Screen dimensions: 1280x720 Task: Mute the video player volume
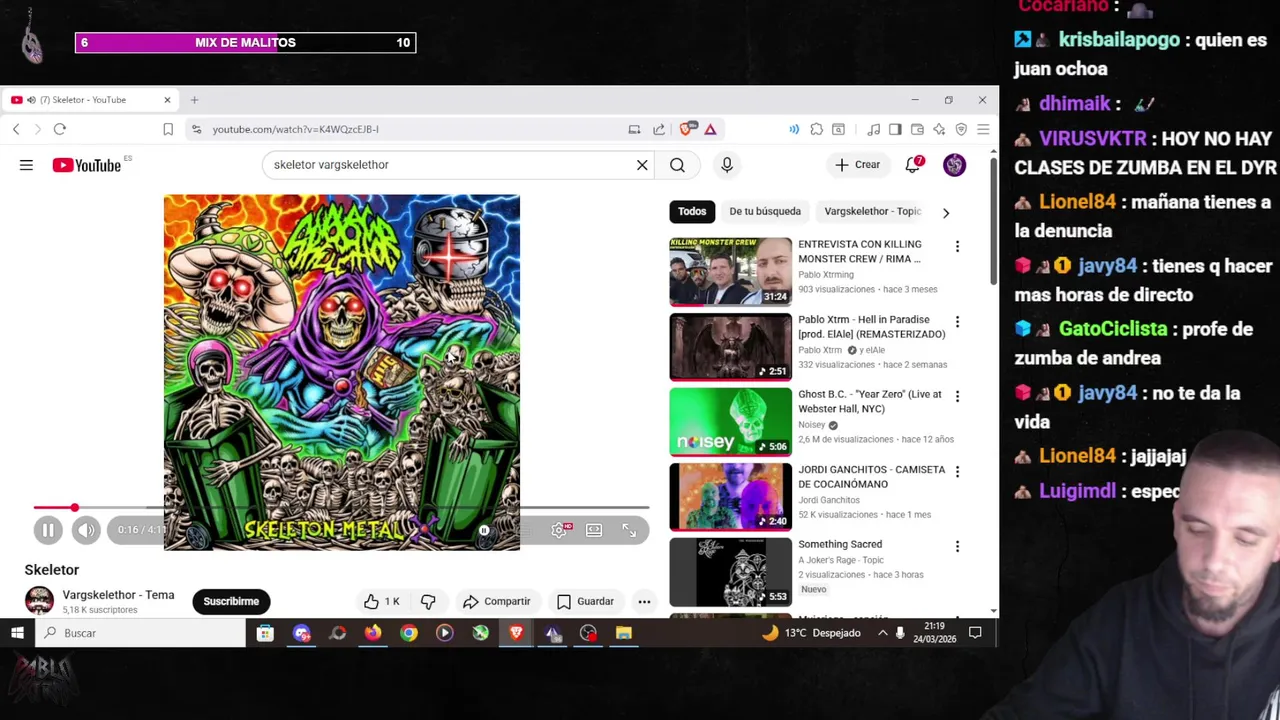(86, 530)
